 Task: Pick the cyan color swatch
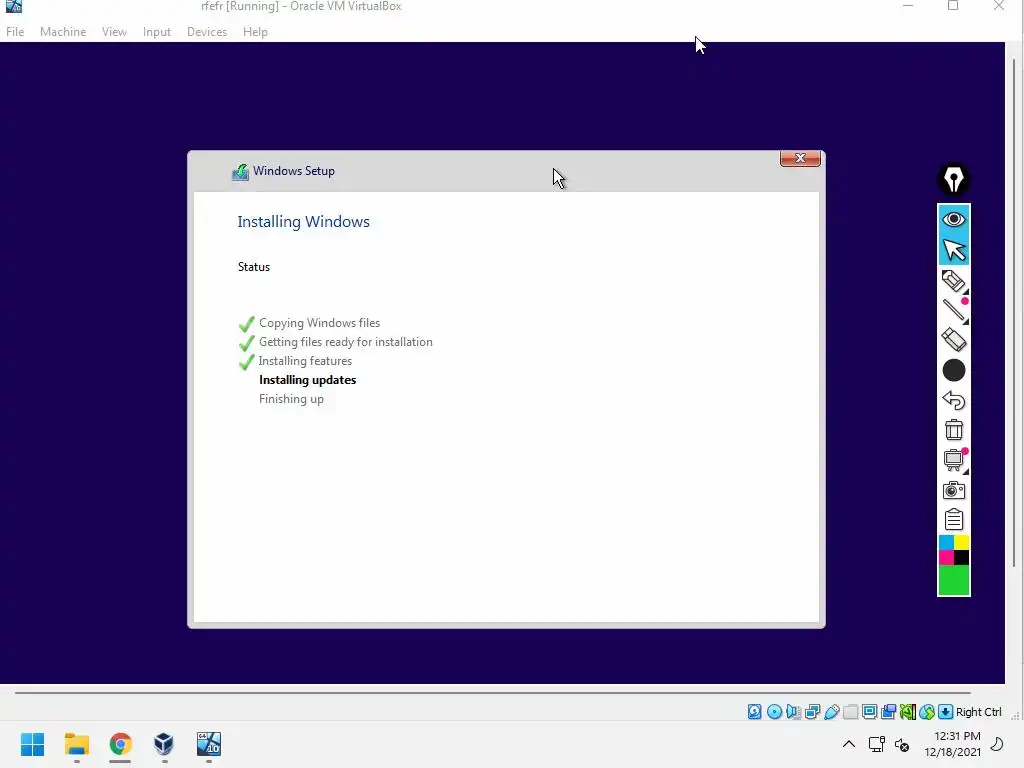tap(946, 543)
